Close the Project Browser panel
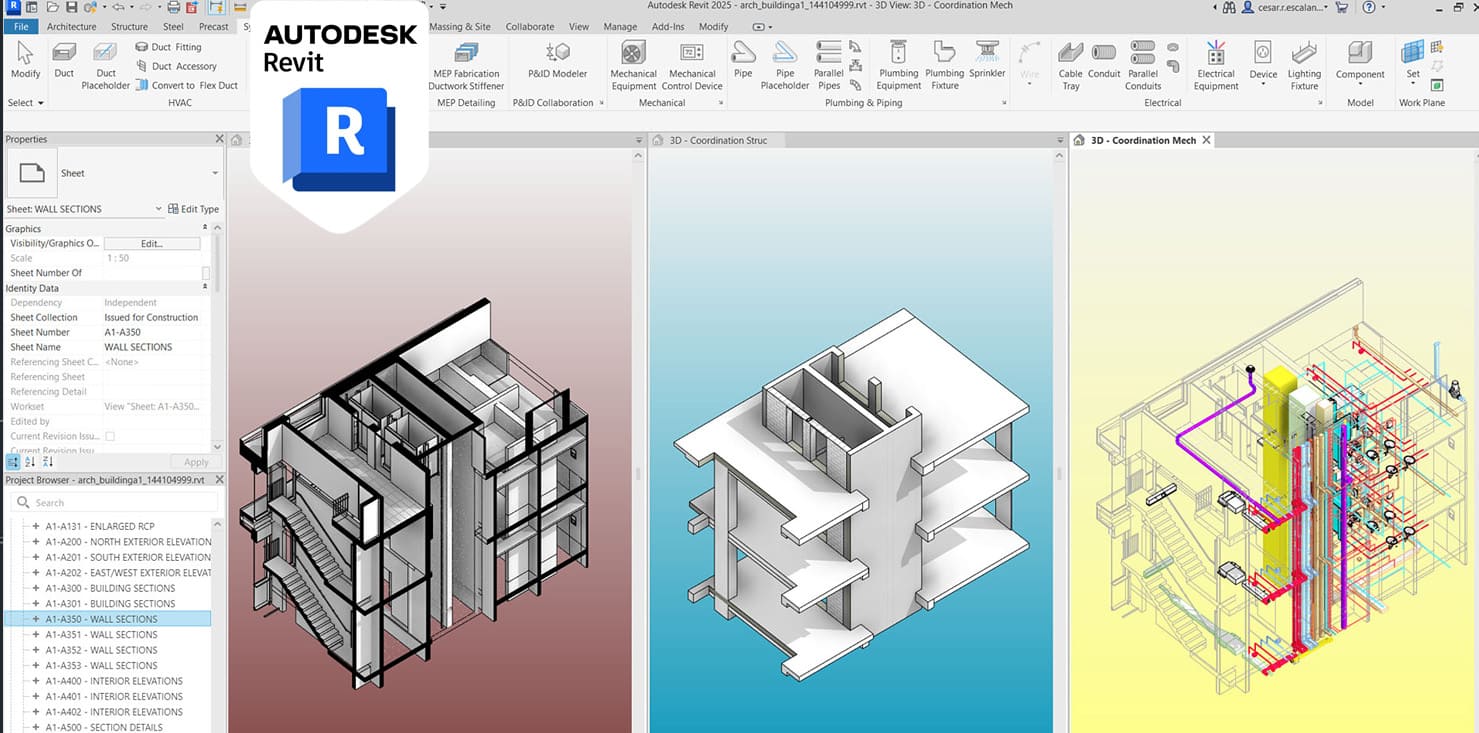This screenshot has width=1479, height=733. [219, 480]
